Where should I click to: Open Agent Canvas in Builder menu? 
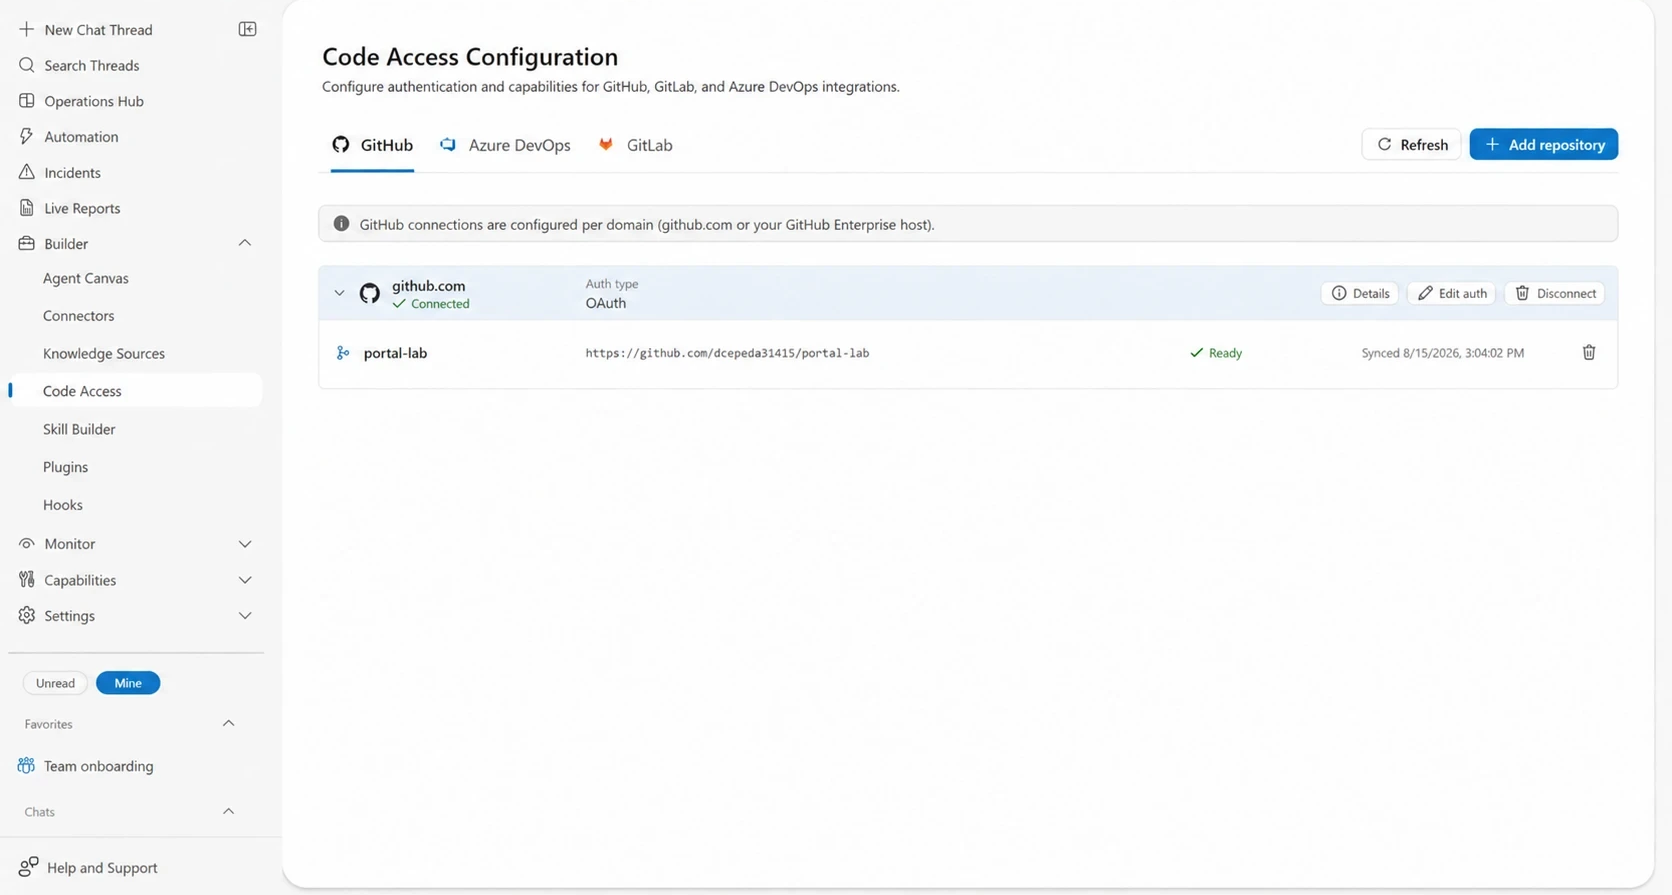[x=86, y=278]
